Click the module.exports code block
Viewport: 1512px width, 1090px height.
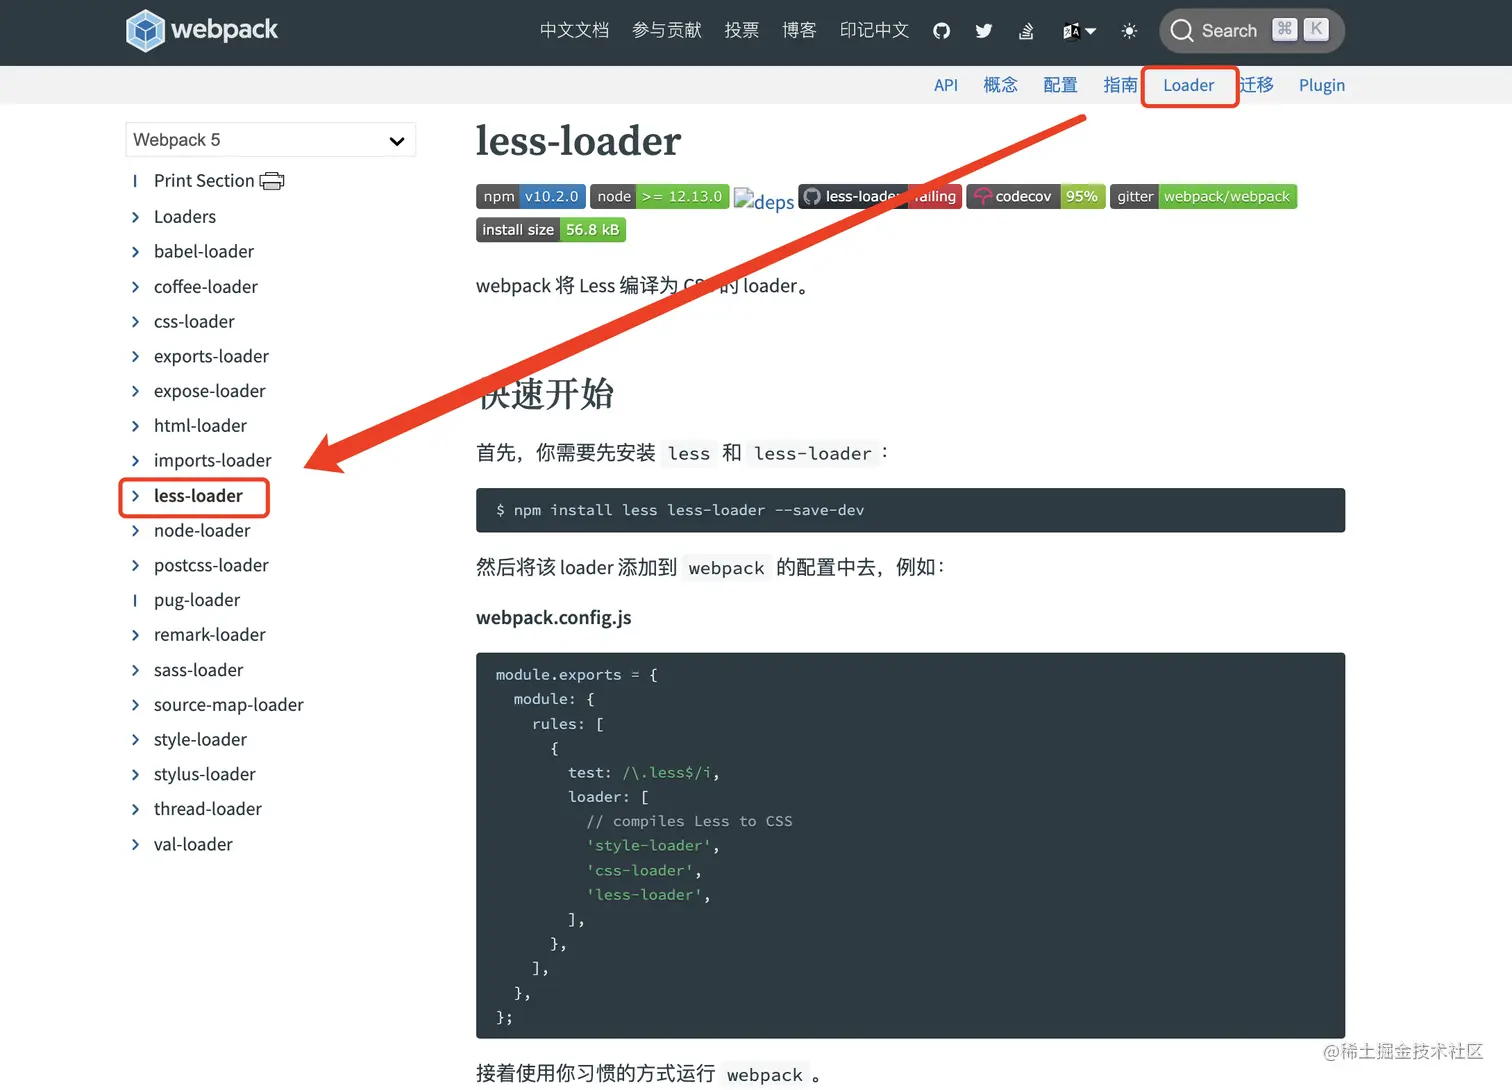[x=910, y=846]
